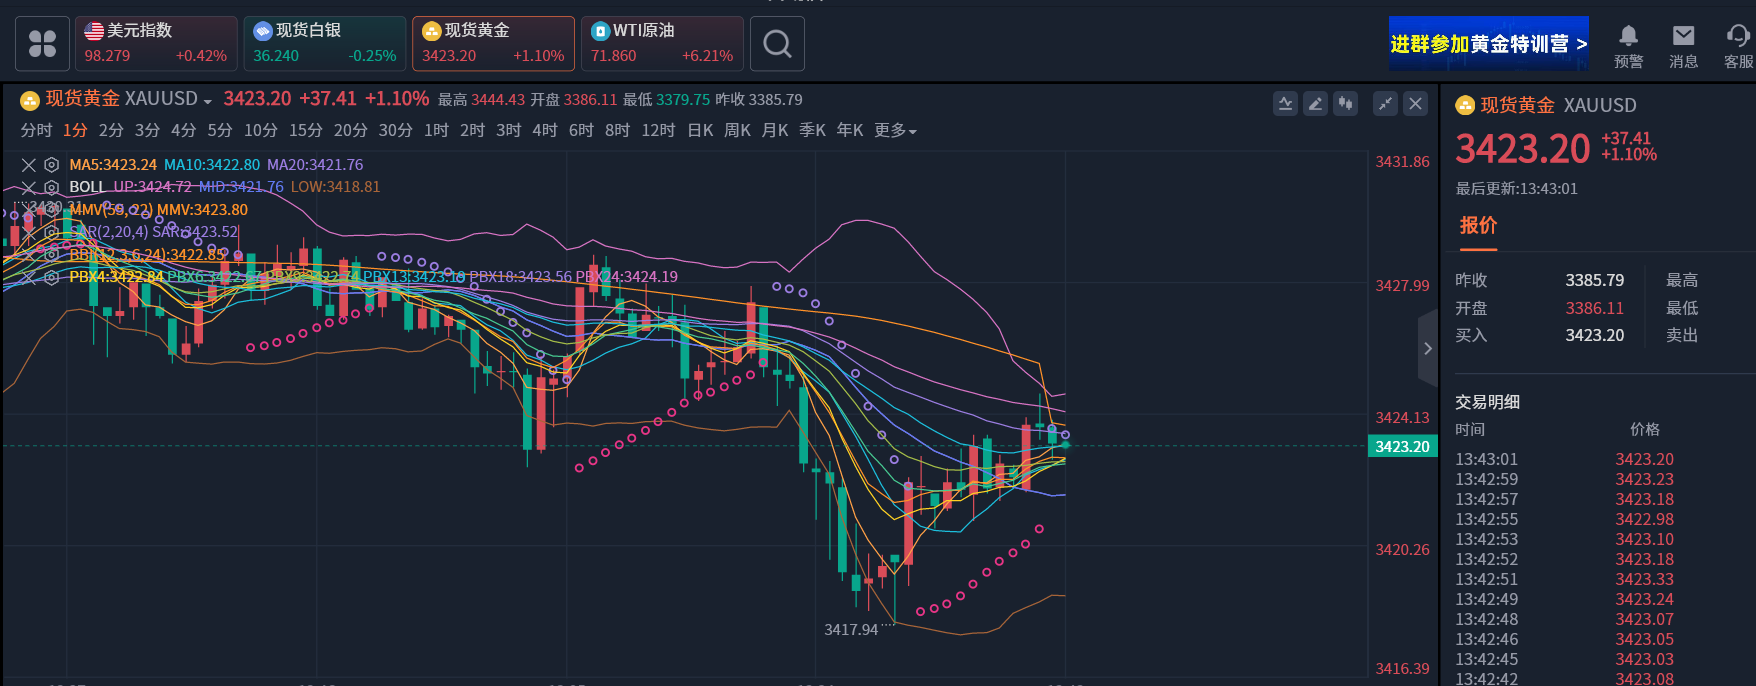This screenshot has width=1756, height=686.
Task: Select the 日K daily chart tab
Action: tap(700, 131)
